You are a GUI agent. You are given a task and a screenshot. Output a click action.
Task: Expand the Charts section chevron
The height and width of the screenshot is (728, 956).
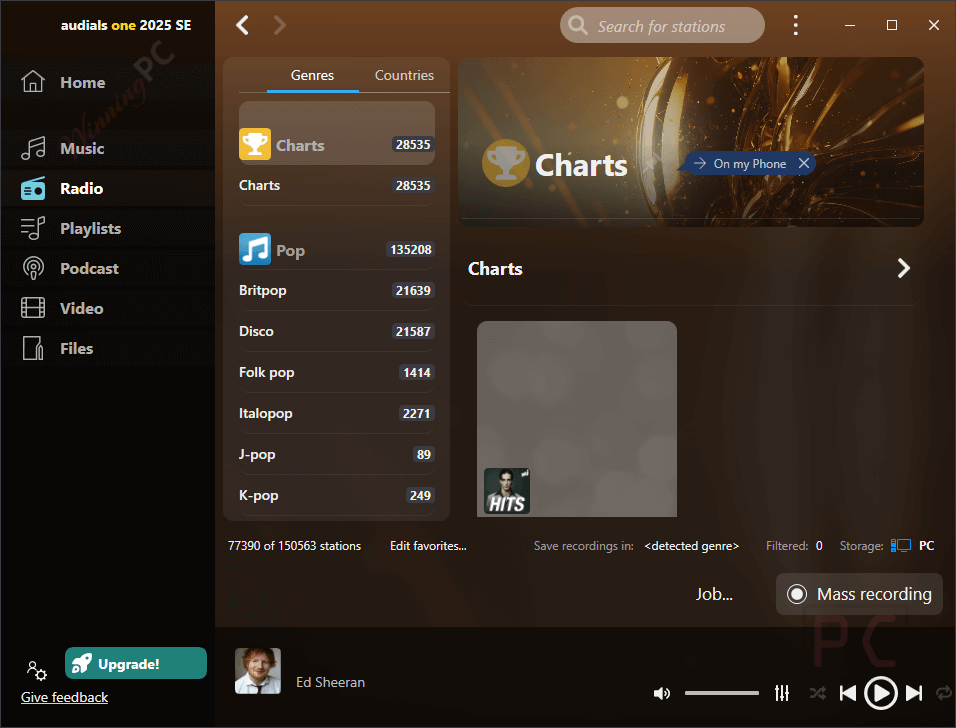(904, 268)
